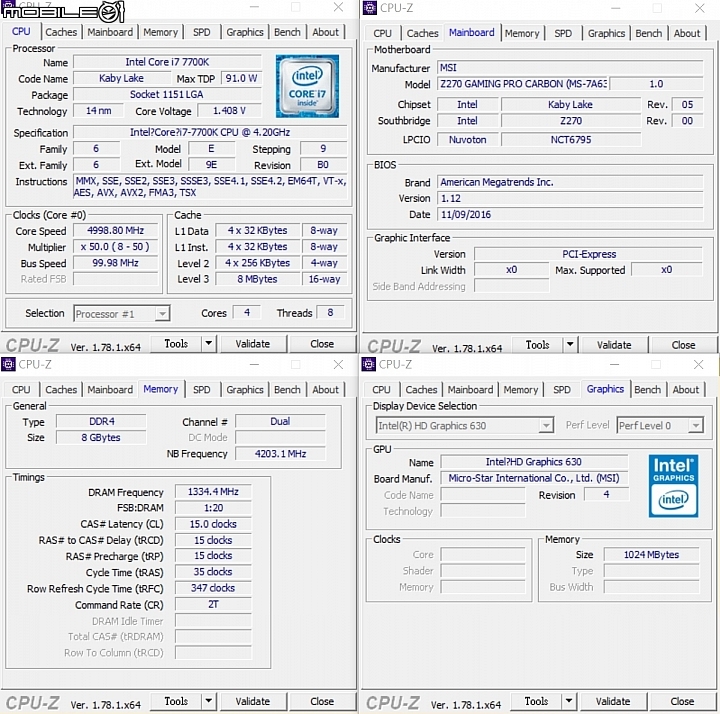Image resolution: width=720 pixels, height=714 pixels.
Task: Select CPU tab in Mainboard window
Action: coord(382,34)
